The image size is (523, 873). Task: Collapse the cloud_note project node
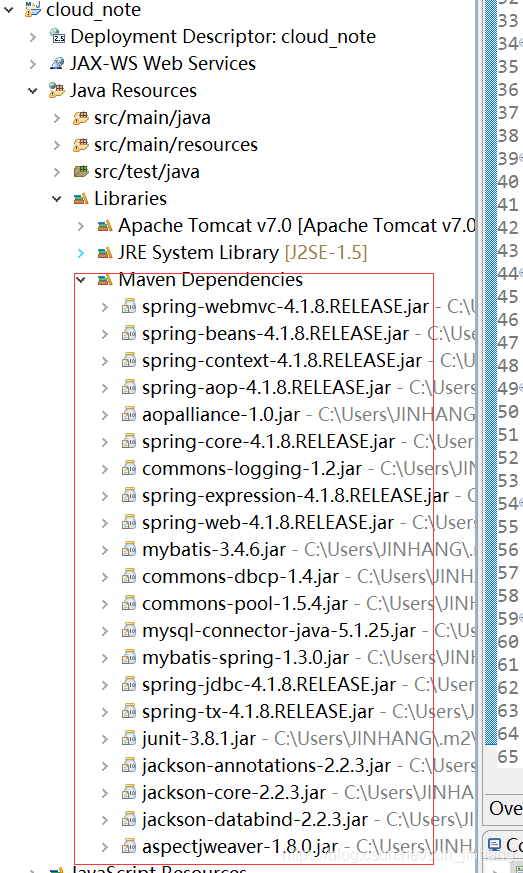click(9, 9)
